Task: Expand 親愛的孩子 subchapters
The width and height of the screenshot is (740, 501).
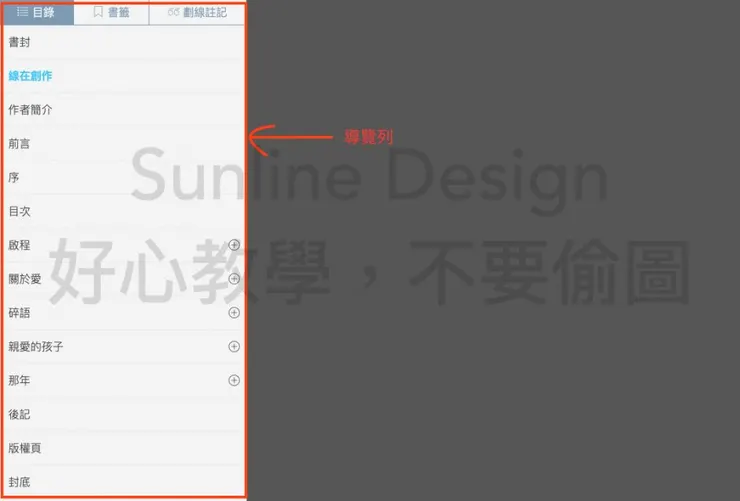Action: 234,347
